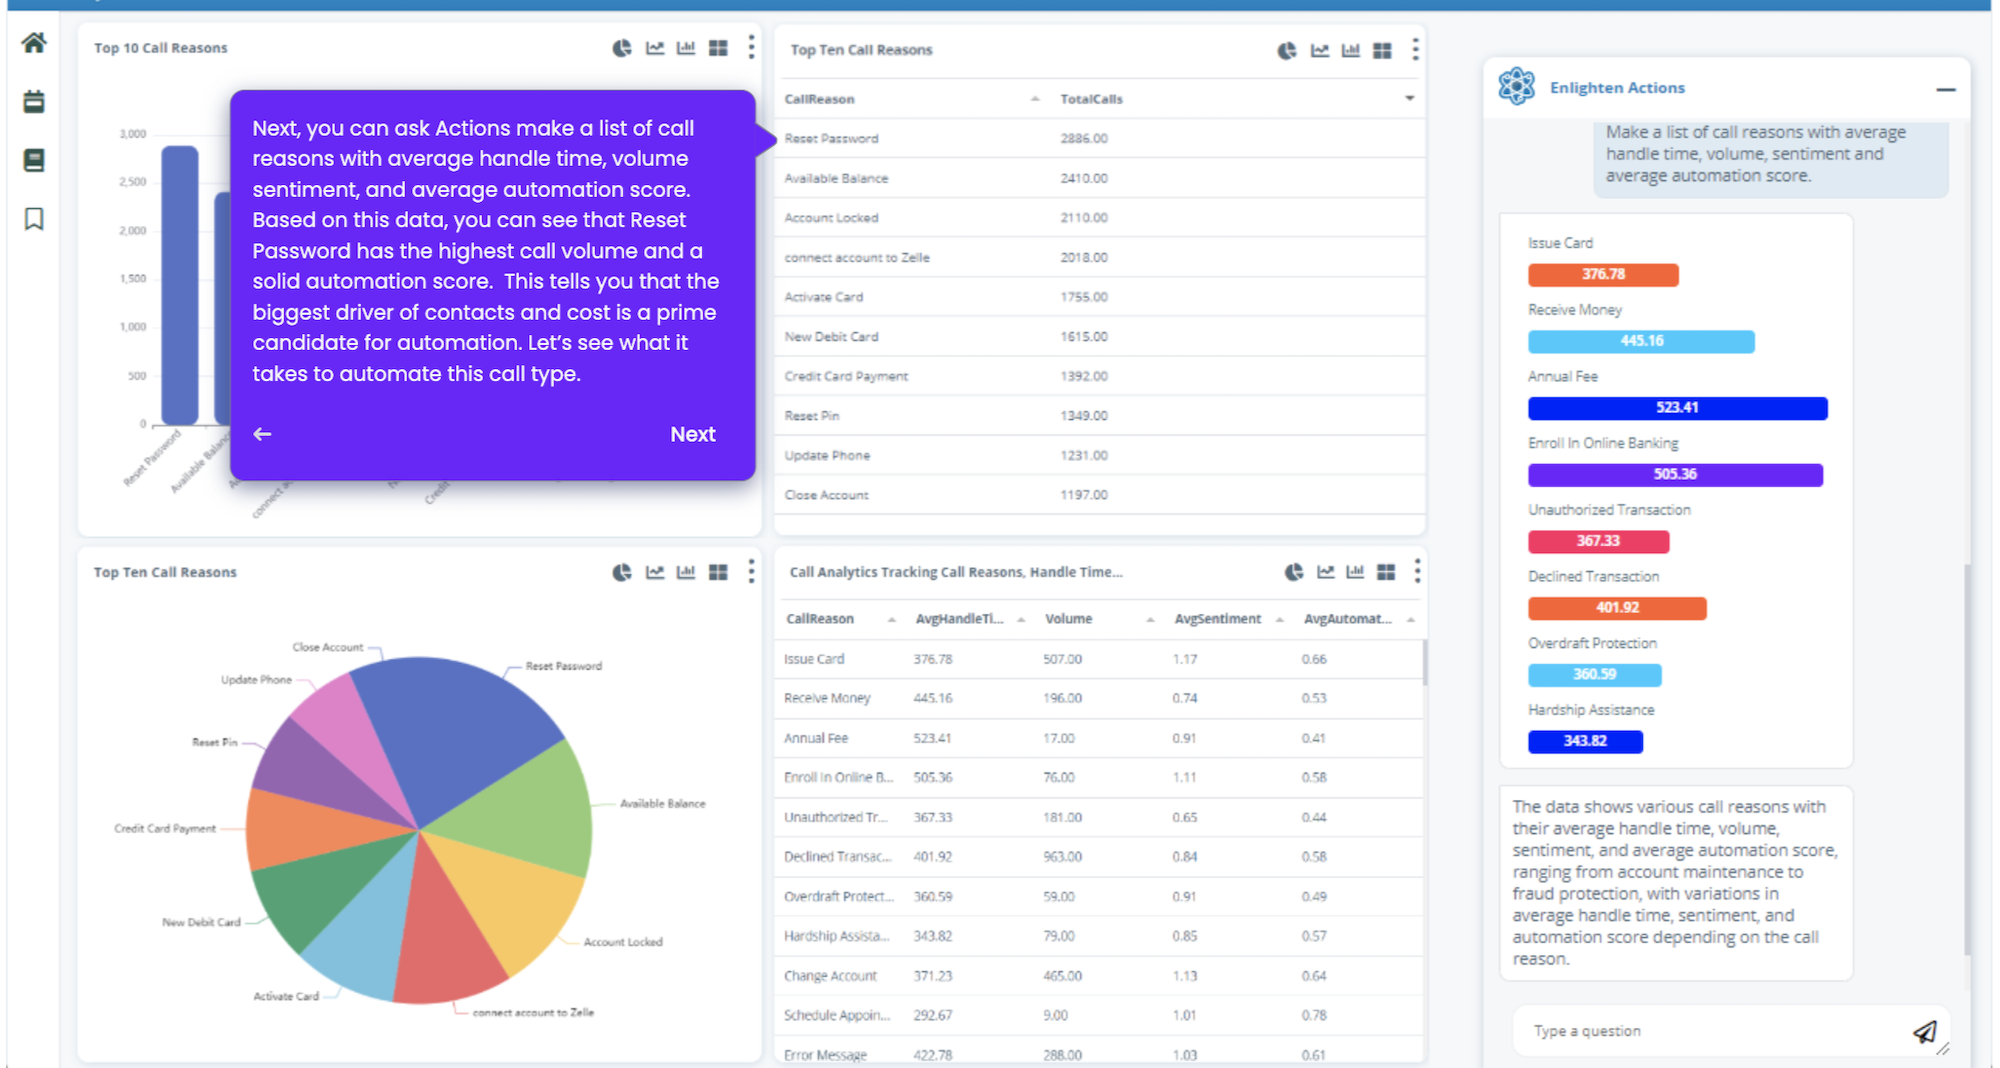Image resolution: width=2000 pixels, height=1068 pixels.
Task: Open the calendar icon in sidebar
Action: 34,101
